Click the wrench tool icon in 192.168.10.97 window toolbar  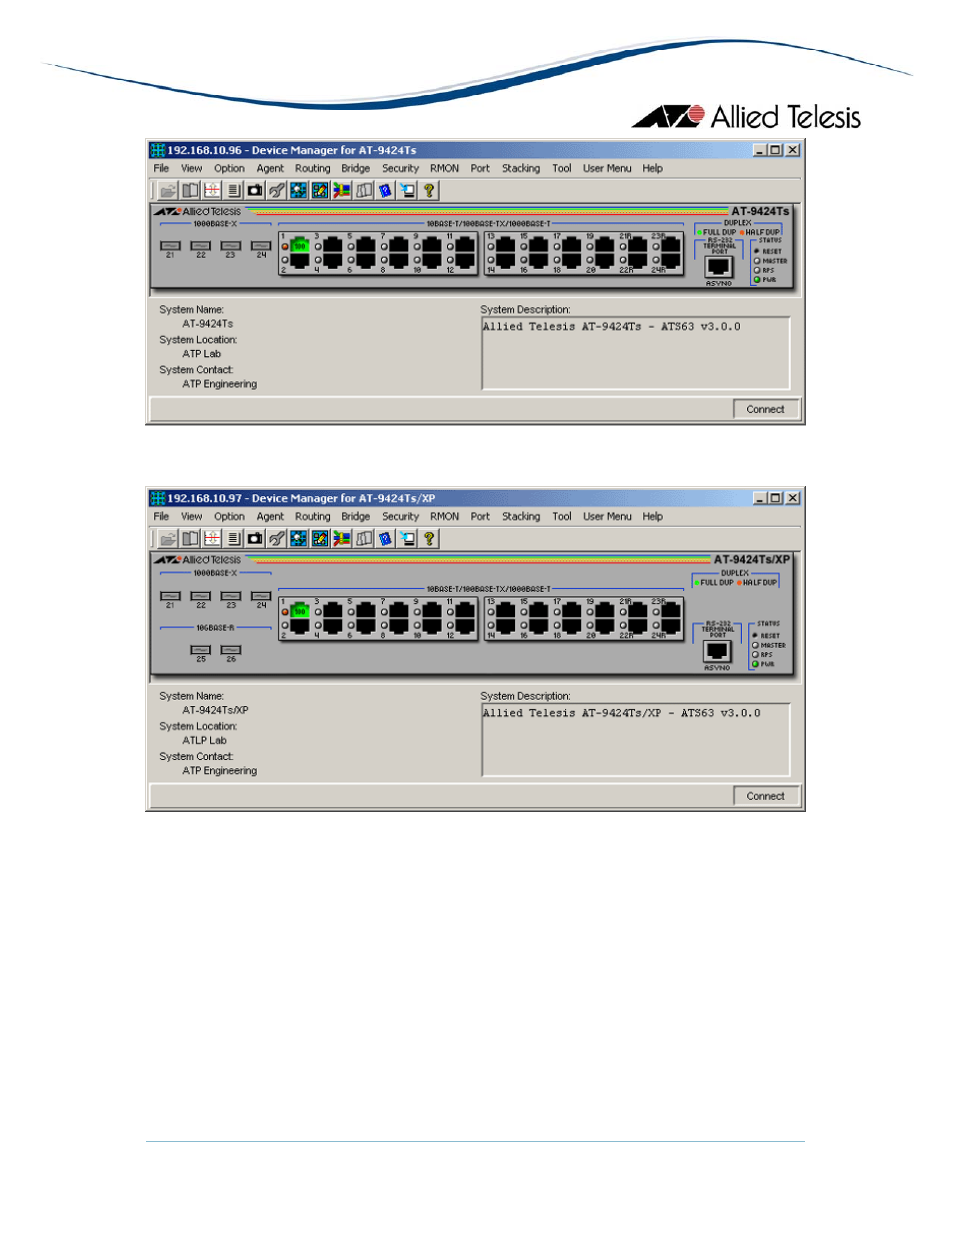pos(277,538)
